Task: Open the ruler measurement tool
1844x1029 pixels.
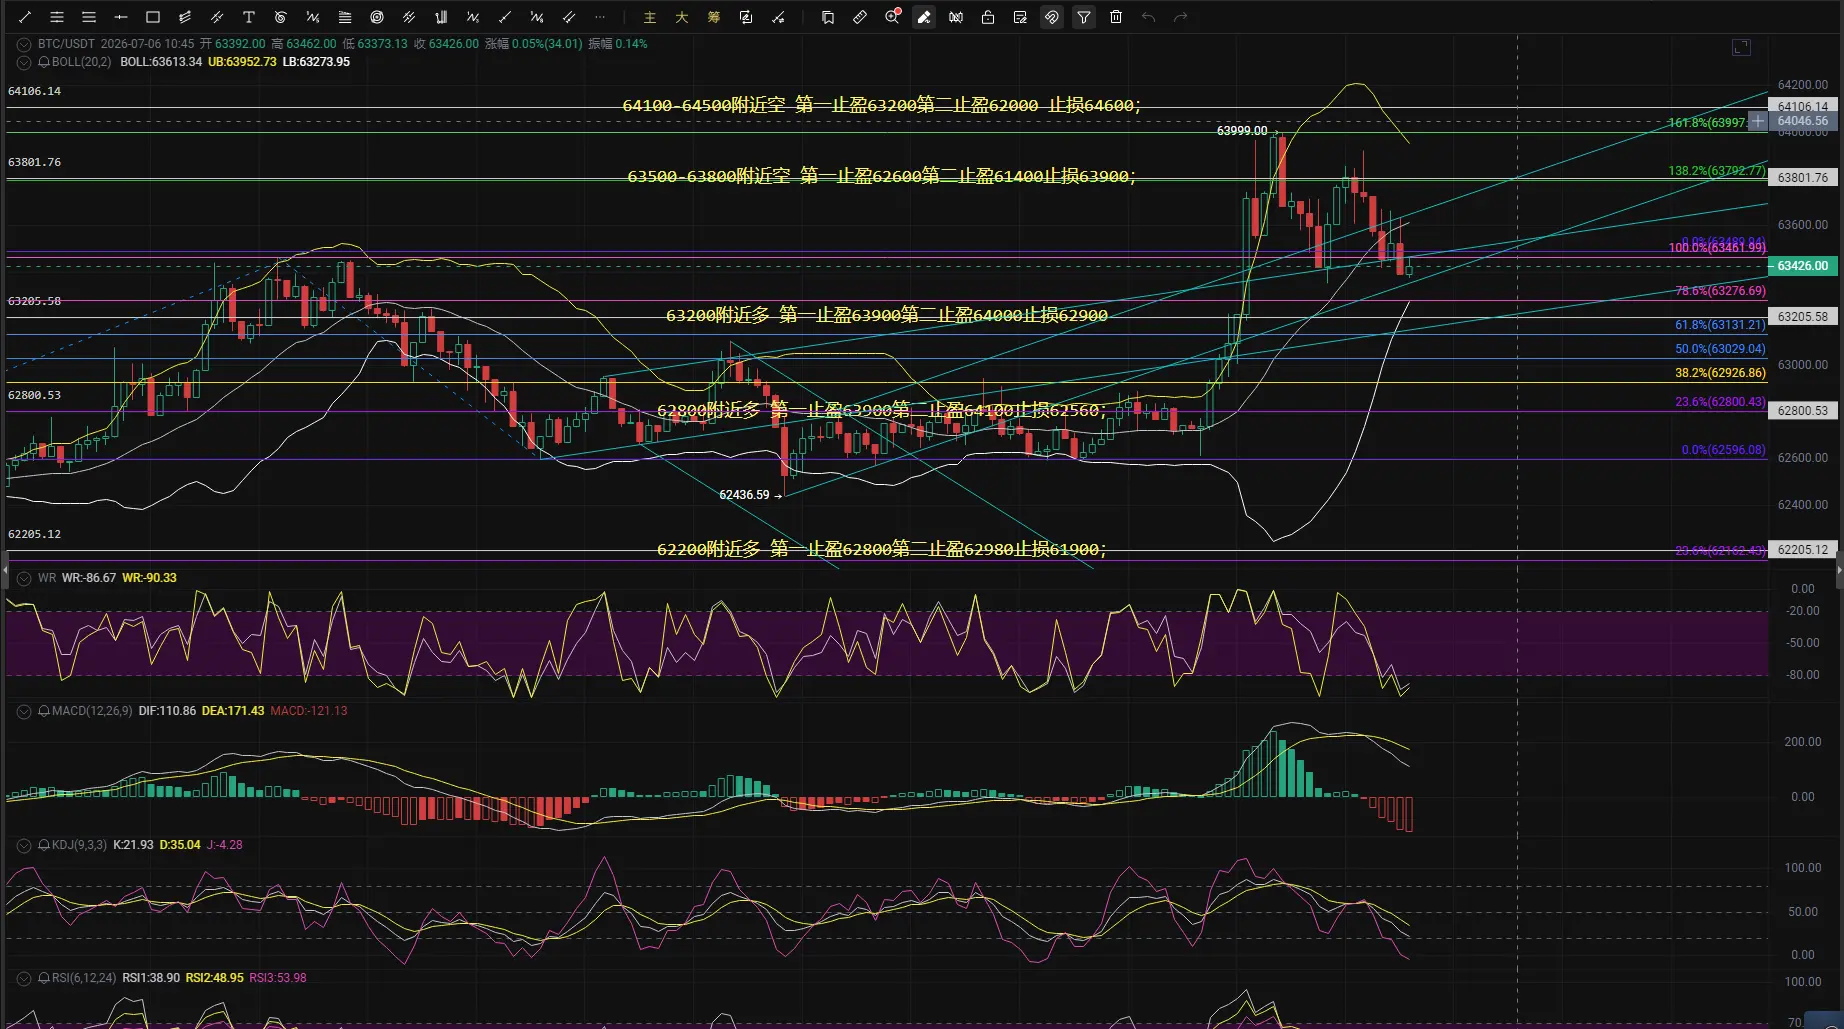Action: [860, 17]
